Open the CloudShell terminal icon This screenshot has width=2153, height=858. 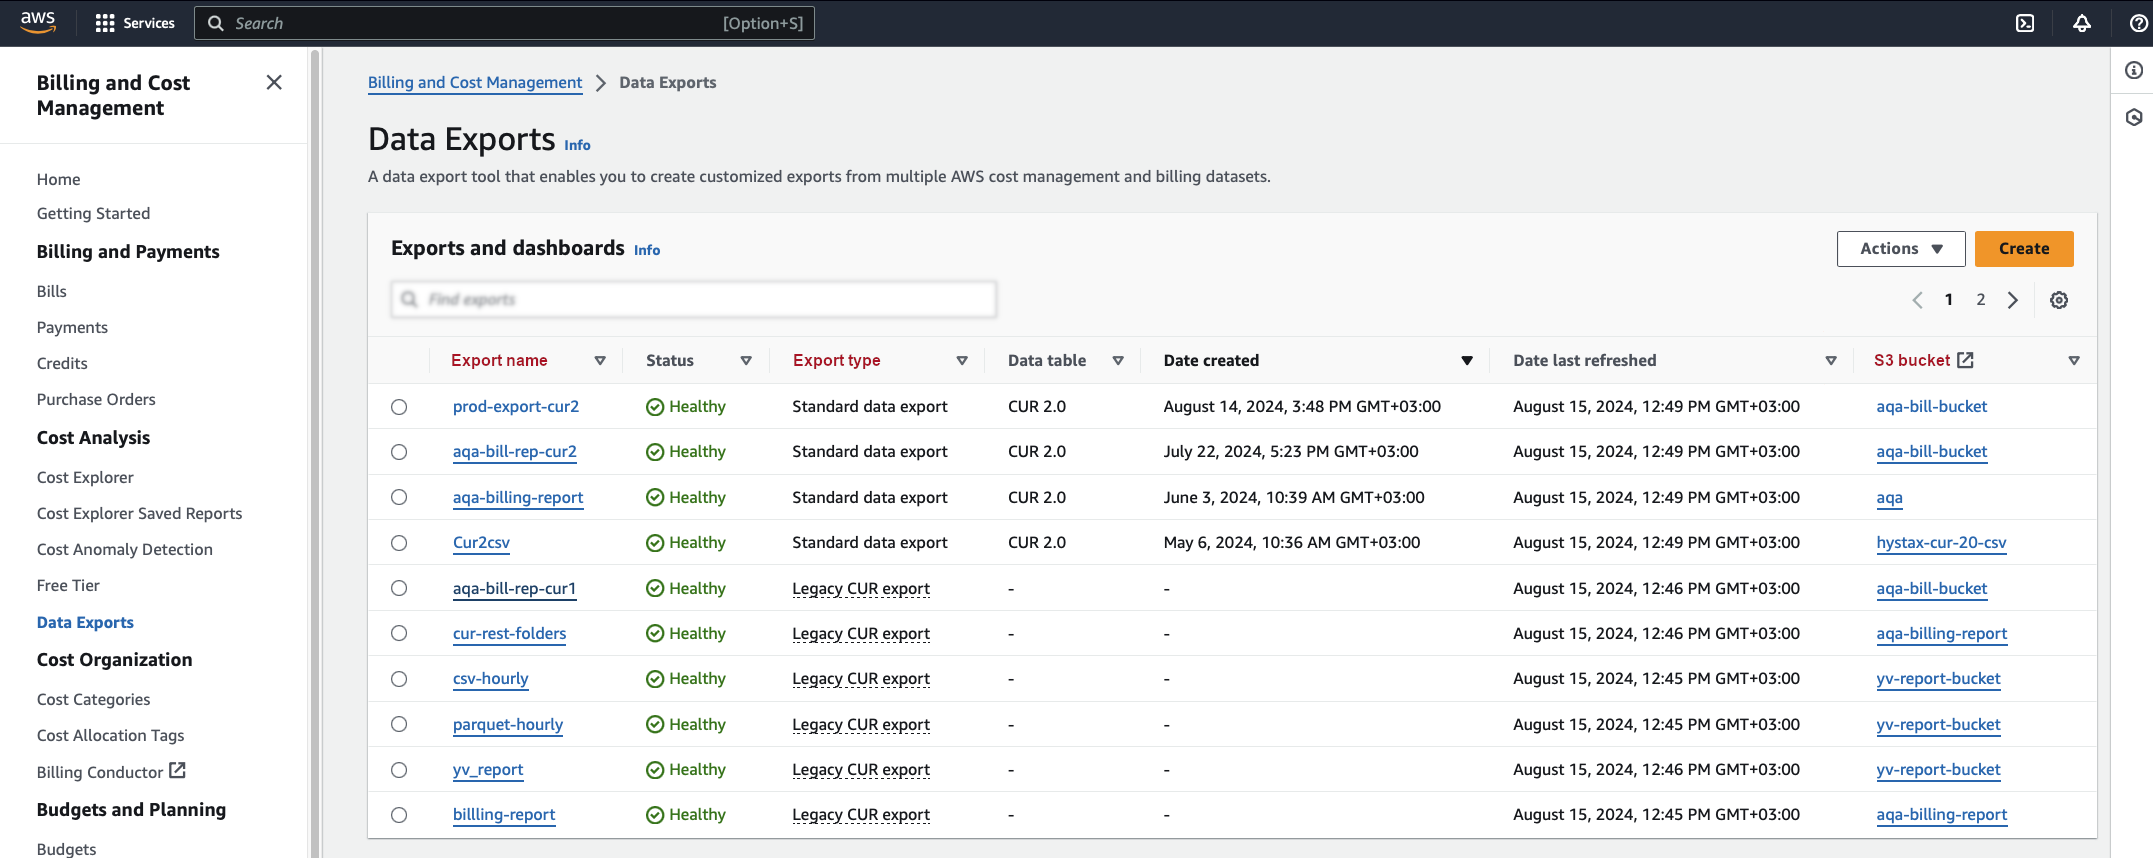pos(2025,23)
